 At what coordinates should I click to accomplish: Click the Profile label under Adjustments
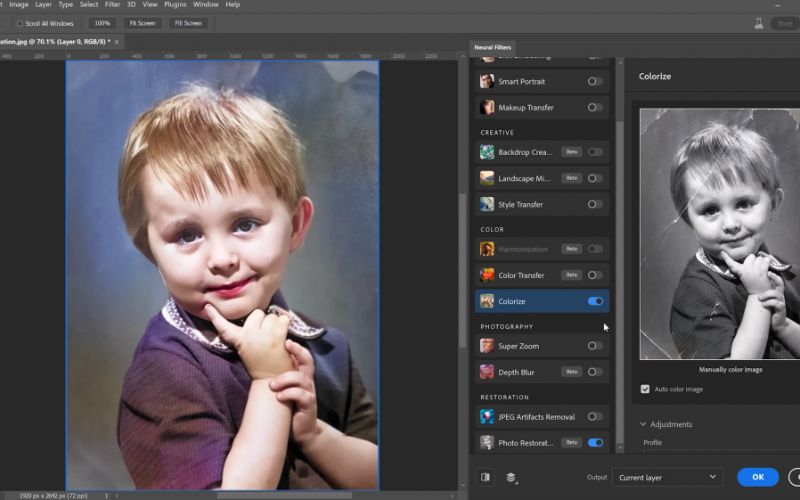pyautogui.click(x=652, y=443)
